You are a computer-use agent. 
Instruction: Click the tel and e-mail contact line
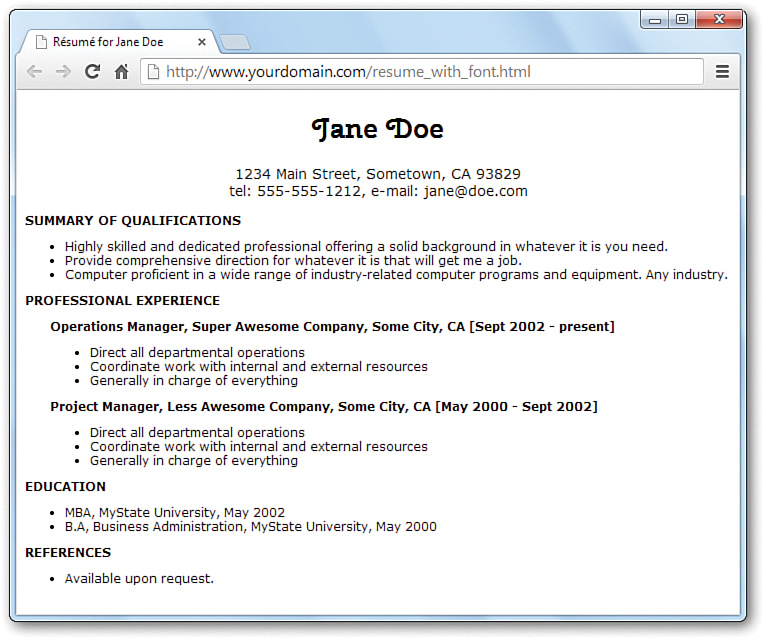[378, 191]
